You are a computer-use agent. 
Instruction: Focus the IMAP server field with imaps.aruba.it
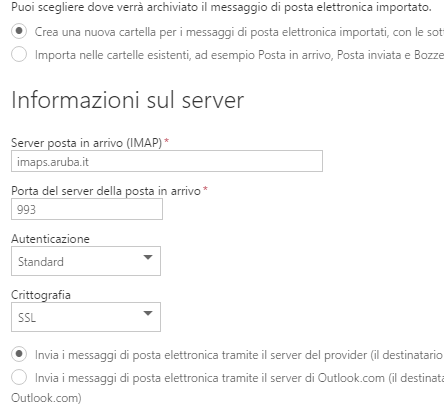[x=167, y=161]
